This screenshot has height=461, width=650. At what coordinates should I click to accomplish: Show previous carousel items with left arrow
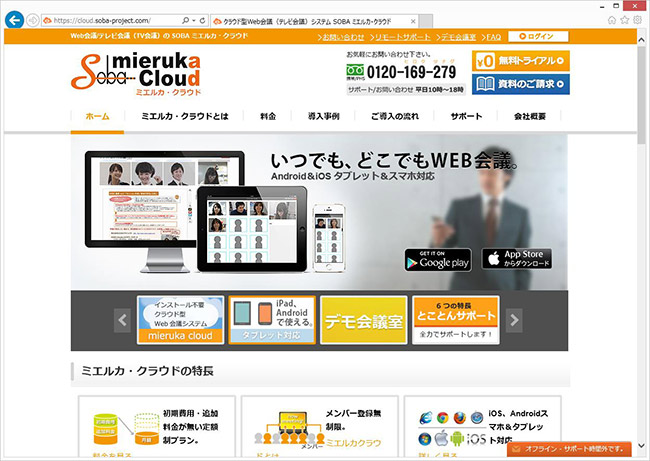coord(122,320)
